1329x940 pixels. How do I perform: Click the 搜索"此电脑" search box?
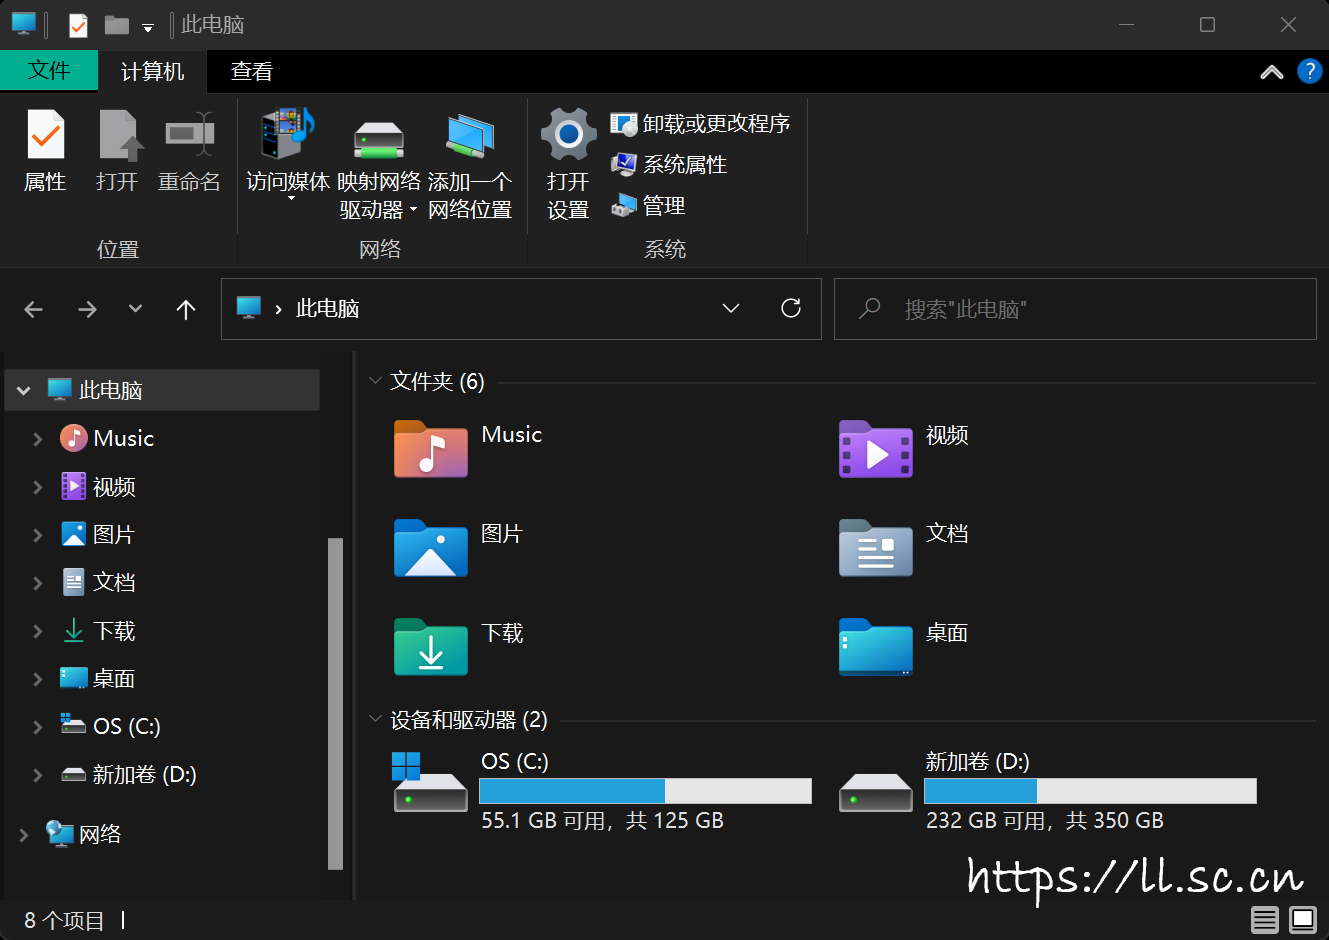point(1075,309)
